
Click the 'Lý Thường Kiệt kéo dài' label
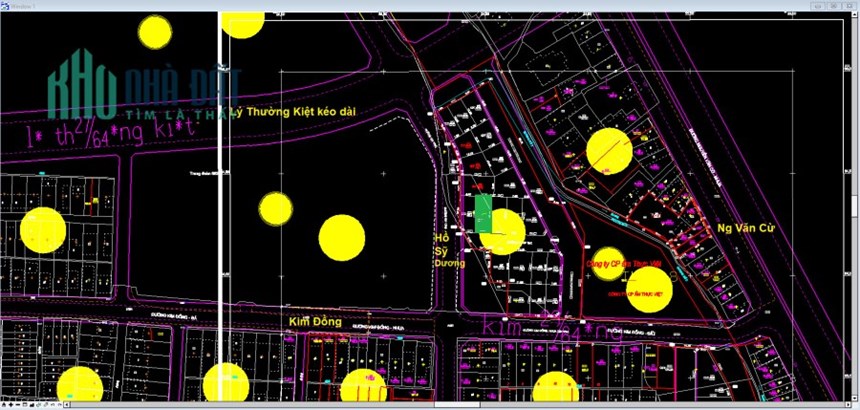click(293, 112)
